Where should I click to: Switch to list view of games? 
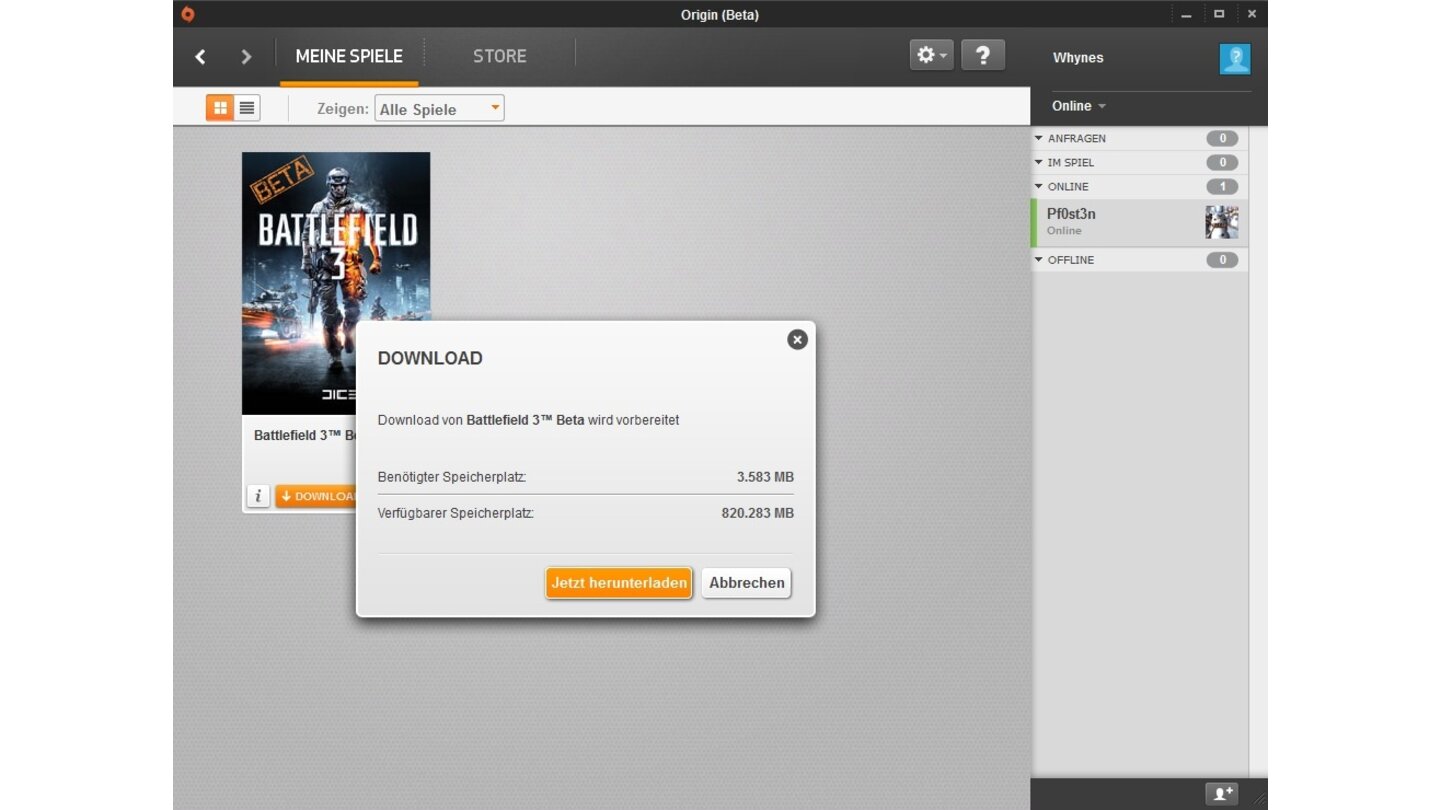[247, 108]
